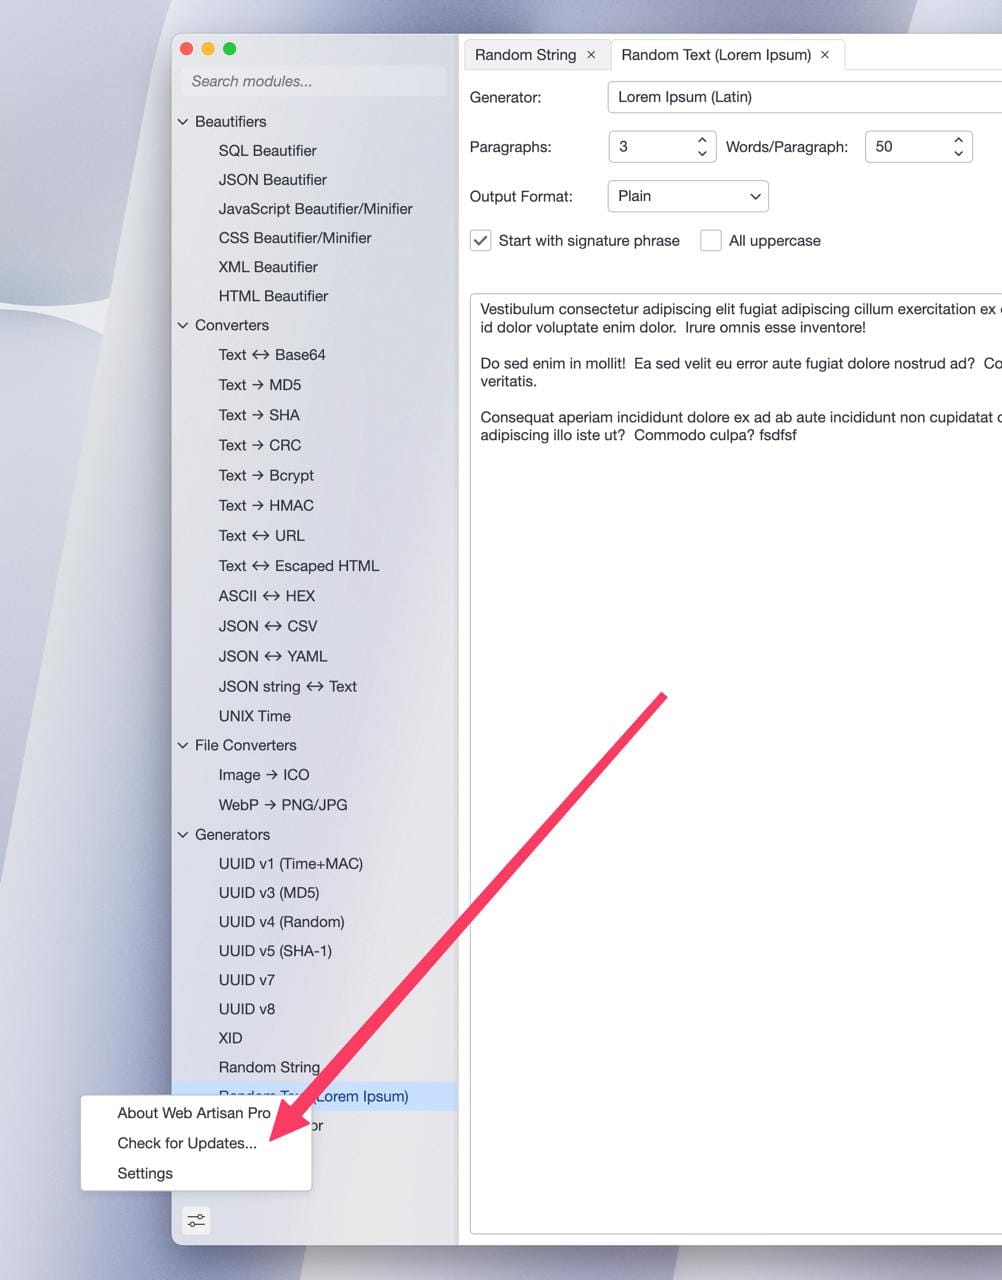
Task: Toggle Start with signature phrase checkbox
Action: pyautogui.click(x=481, y=241)
